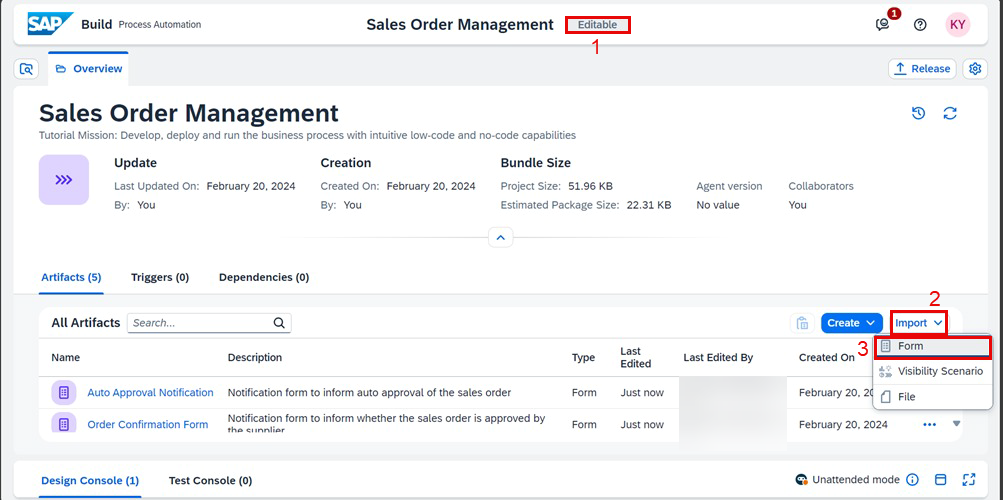The image size is (1003, 500).
Task: Switch to the Test Console (0) tab
Action: point(210,480)
